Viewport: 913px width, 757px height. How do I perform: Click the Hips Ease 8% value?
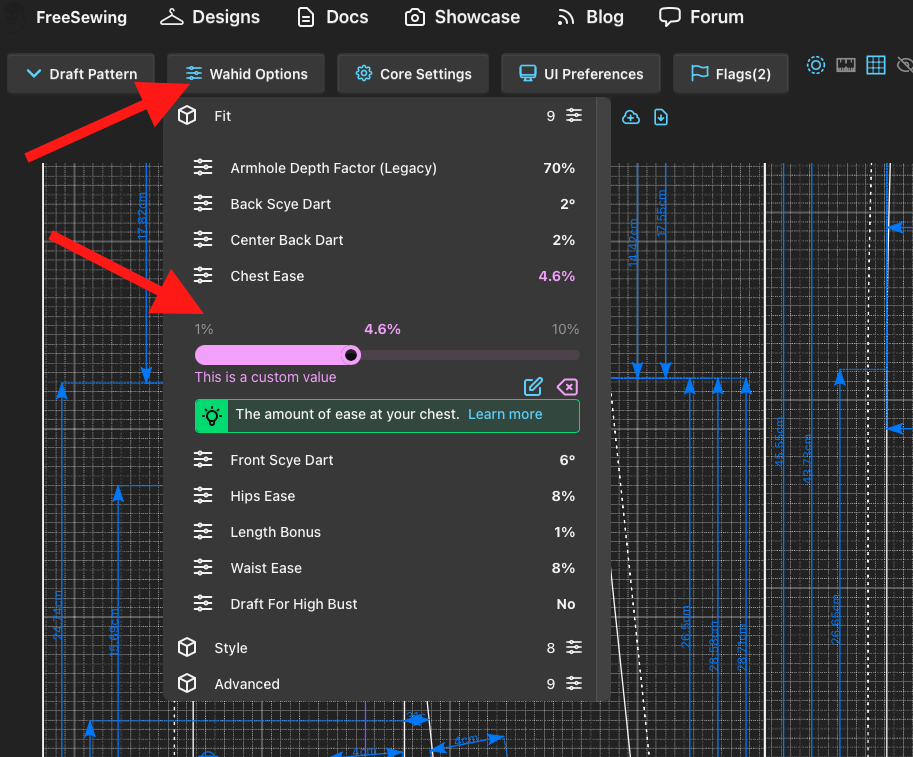point(563,496)
